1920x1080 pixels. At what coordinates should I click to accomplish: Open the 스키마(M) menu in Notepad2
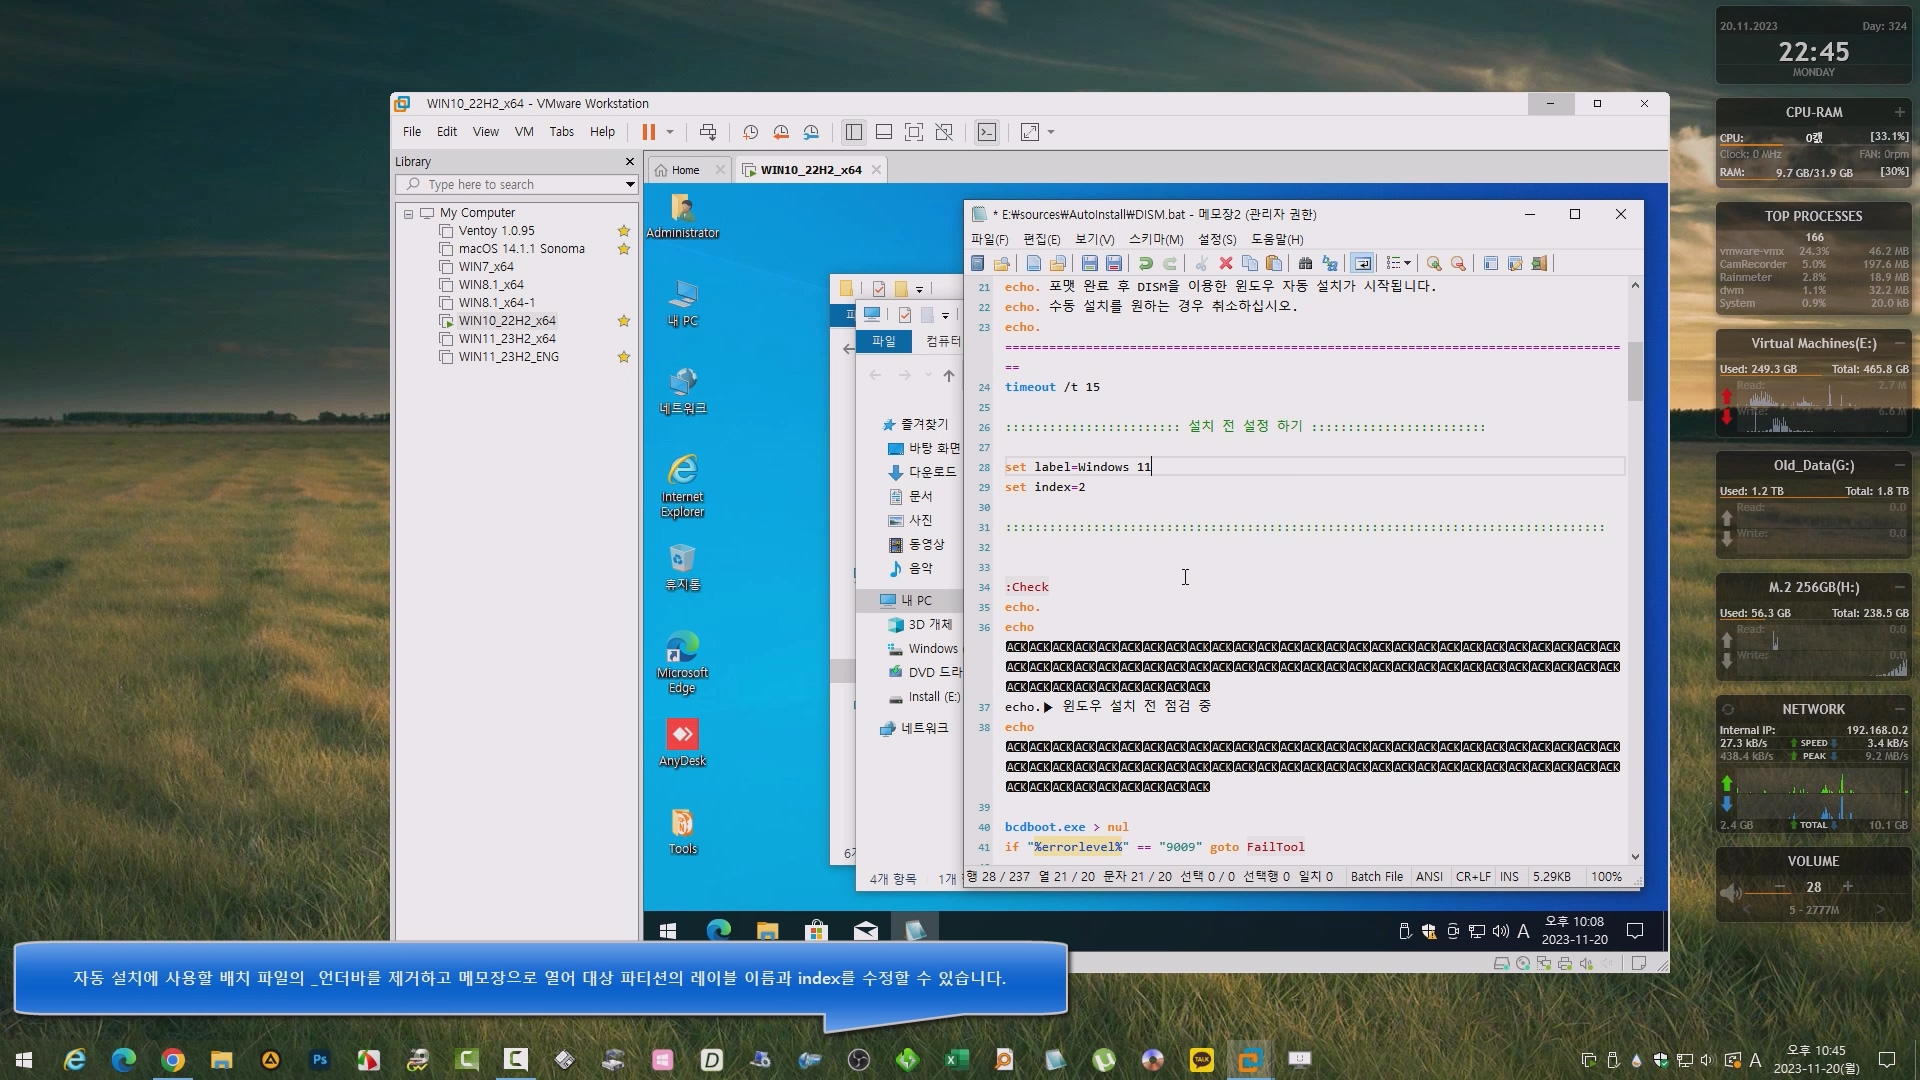click(x=1156, y=240)
